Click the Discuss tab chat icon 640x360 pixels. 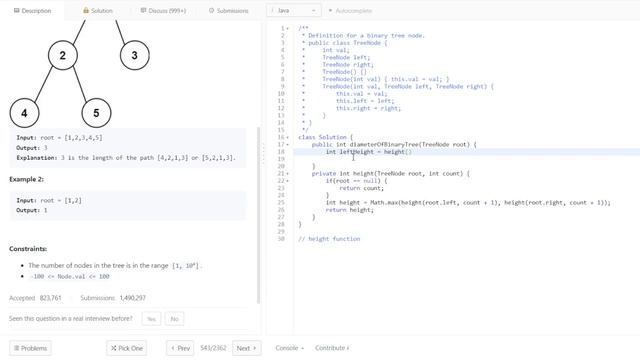(x=143, y=11)
